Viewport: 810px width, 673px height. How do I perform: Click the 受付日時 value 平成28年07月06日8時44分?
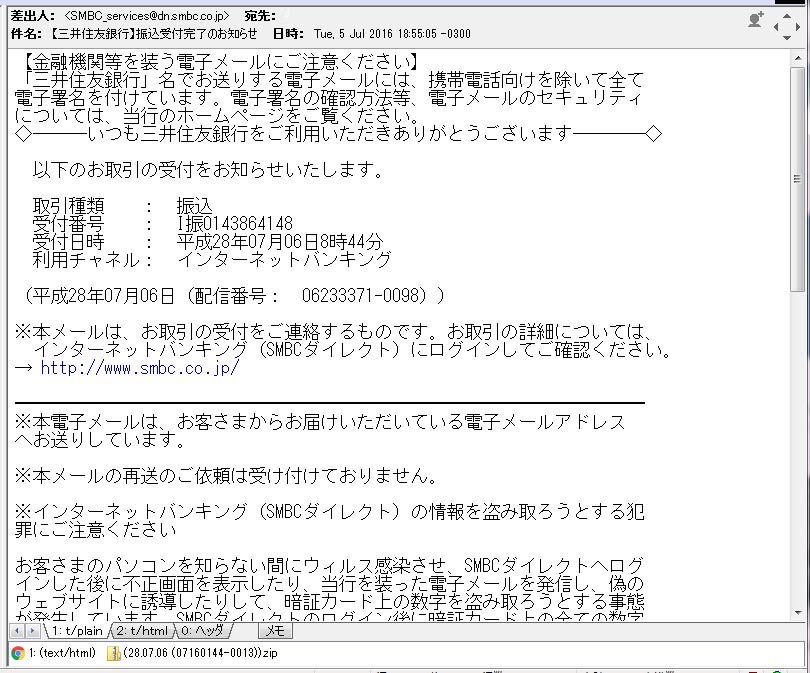[280, 241]
